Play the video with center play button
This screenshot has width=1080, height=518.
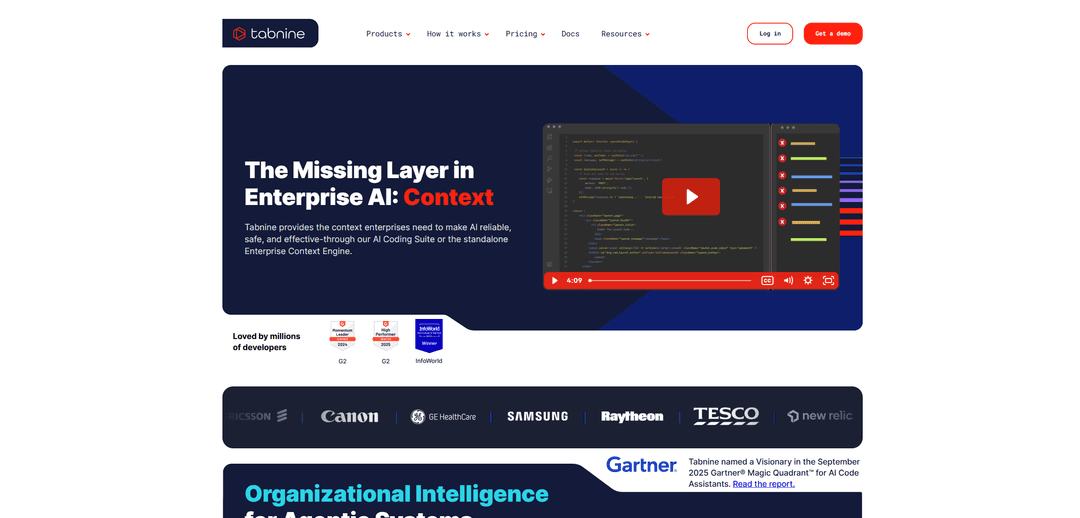[691, 197]
